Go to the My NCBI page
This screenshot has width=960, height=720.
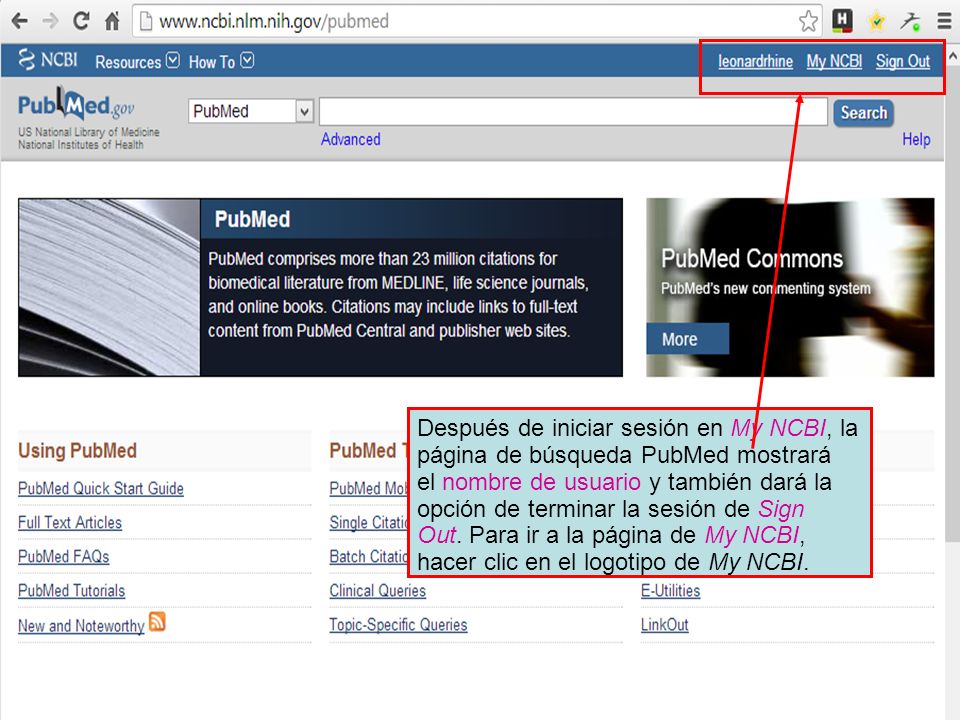[x=834, y=61]
